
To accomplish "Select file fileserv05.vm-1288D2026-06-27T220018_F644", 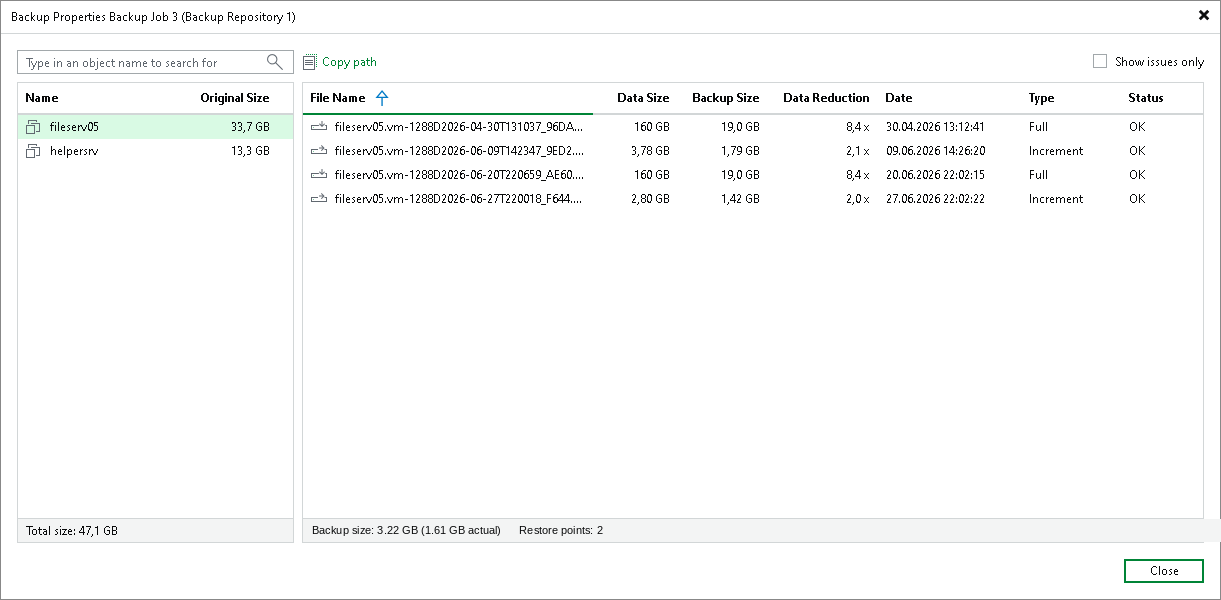I will 459,199.
